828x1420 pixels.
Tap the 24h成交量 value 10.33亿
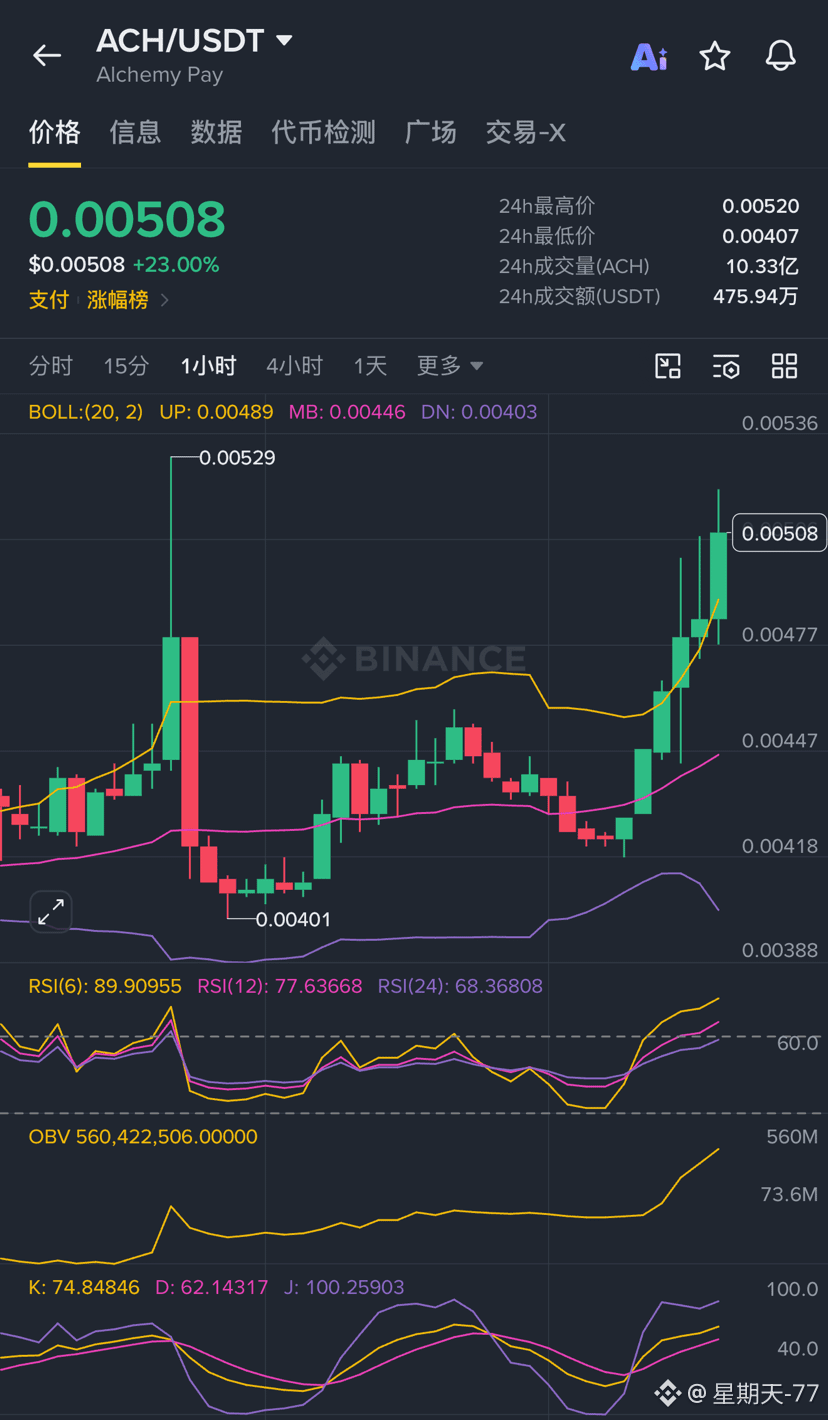click(x=762, y=266)
